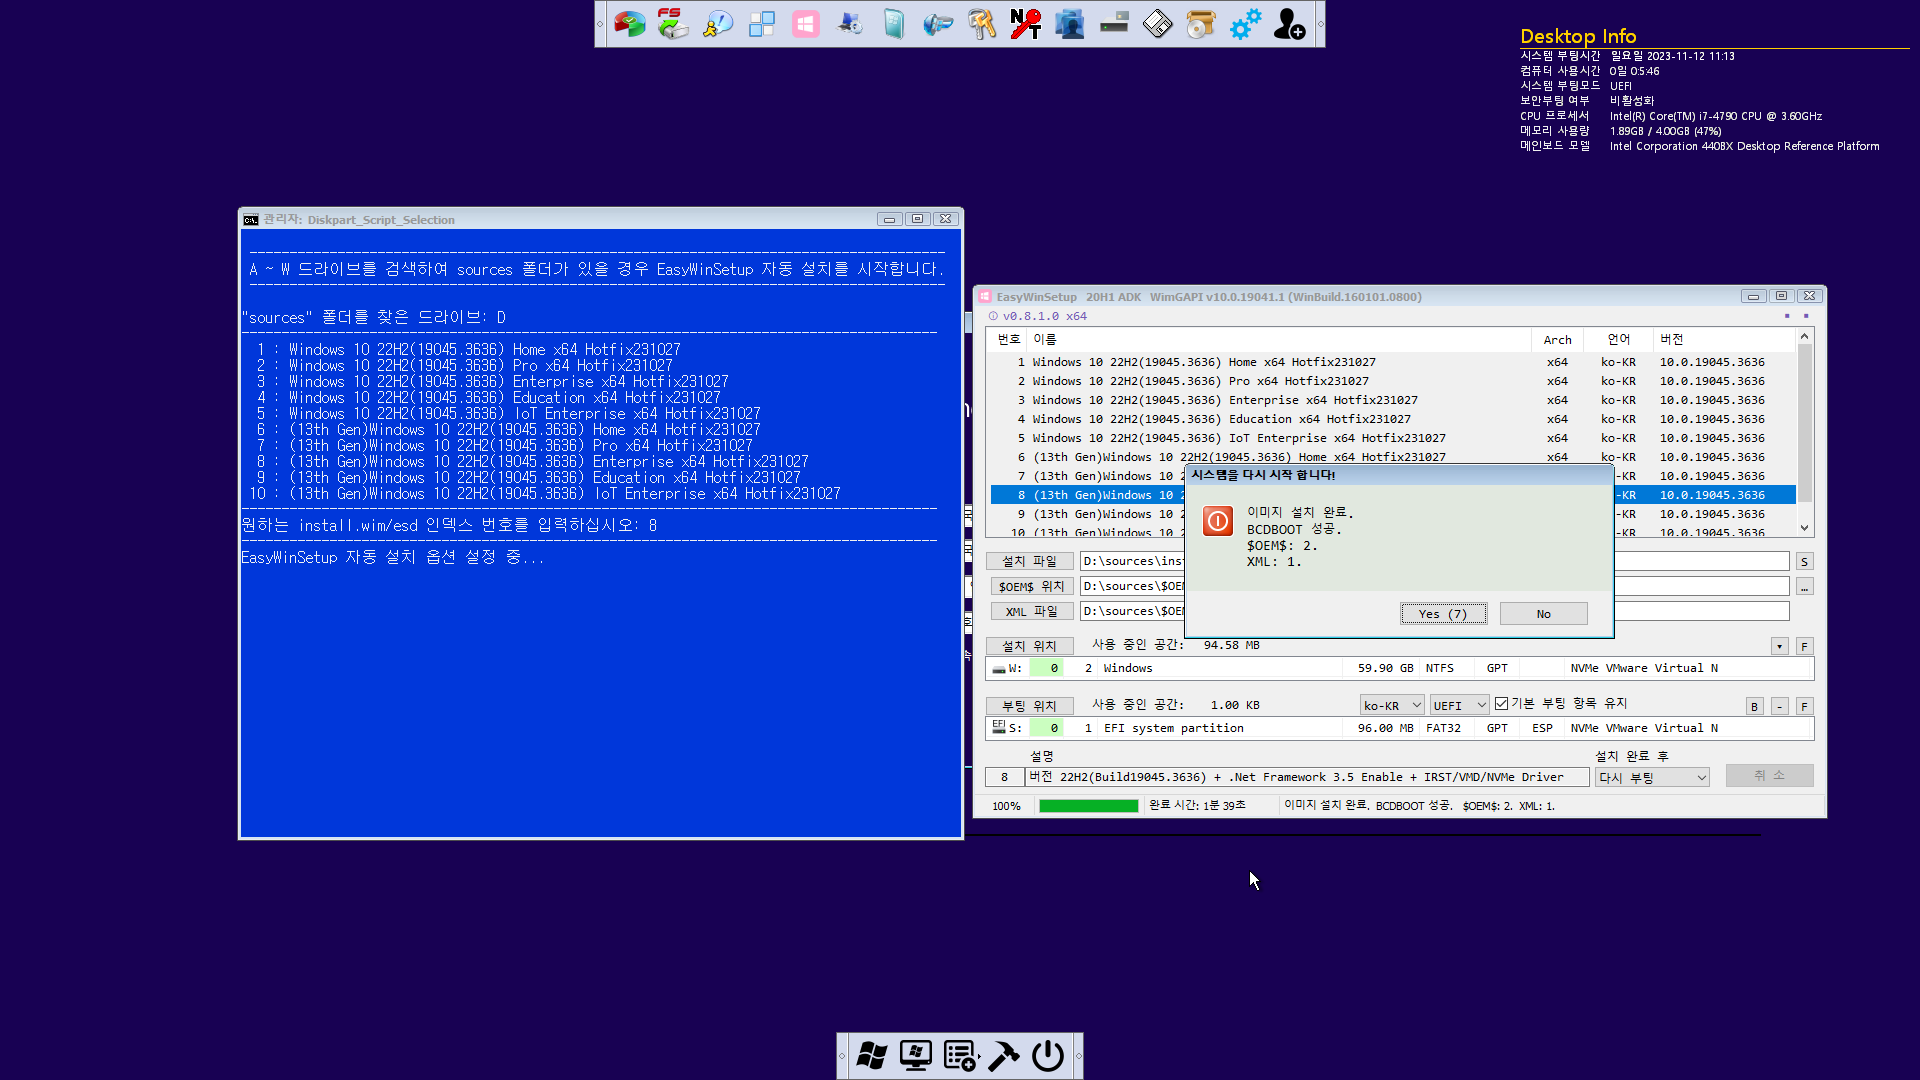Click the 번호 column header
Image resolution: width=1920 pixels, height=1080 pixels.
(x=1009, y=340)
